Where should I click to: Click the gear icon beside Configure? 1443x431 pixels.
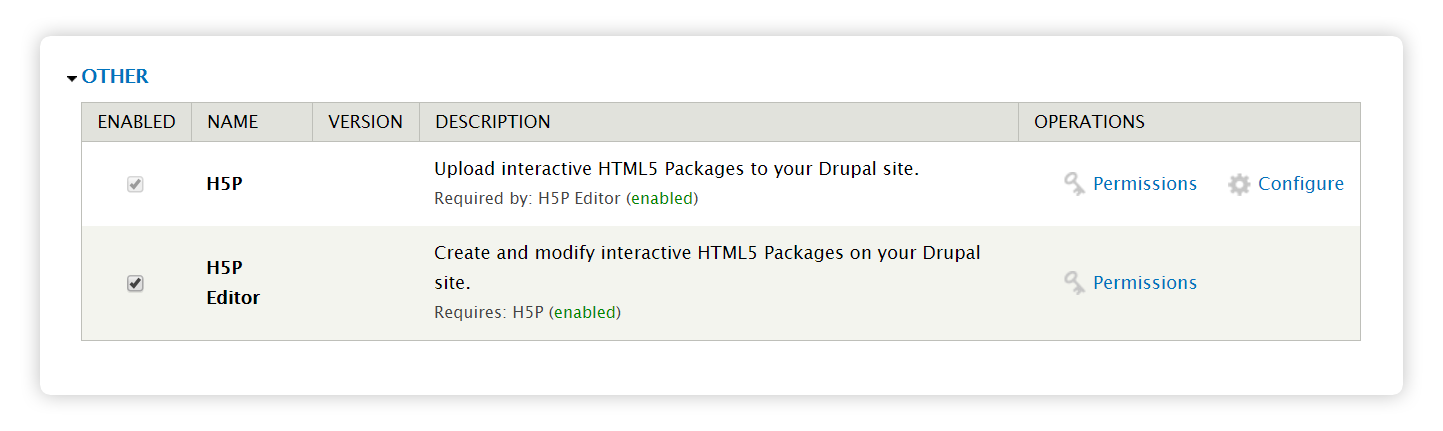click(1239, 184)
